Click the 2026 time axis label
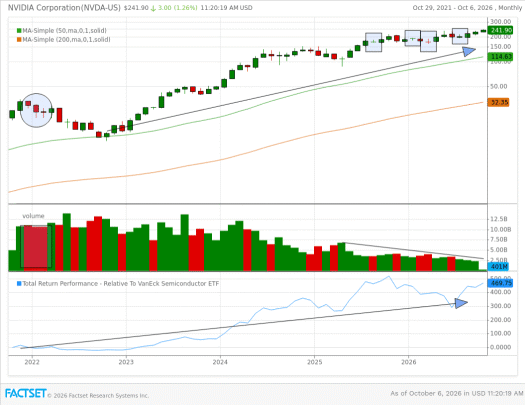The image size is (525, 405). 408,362
